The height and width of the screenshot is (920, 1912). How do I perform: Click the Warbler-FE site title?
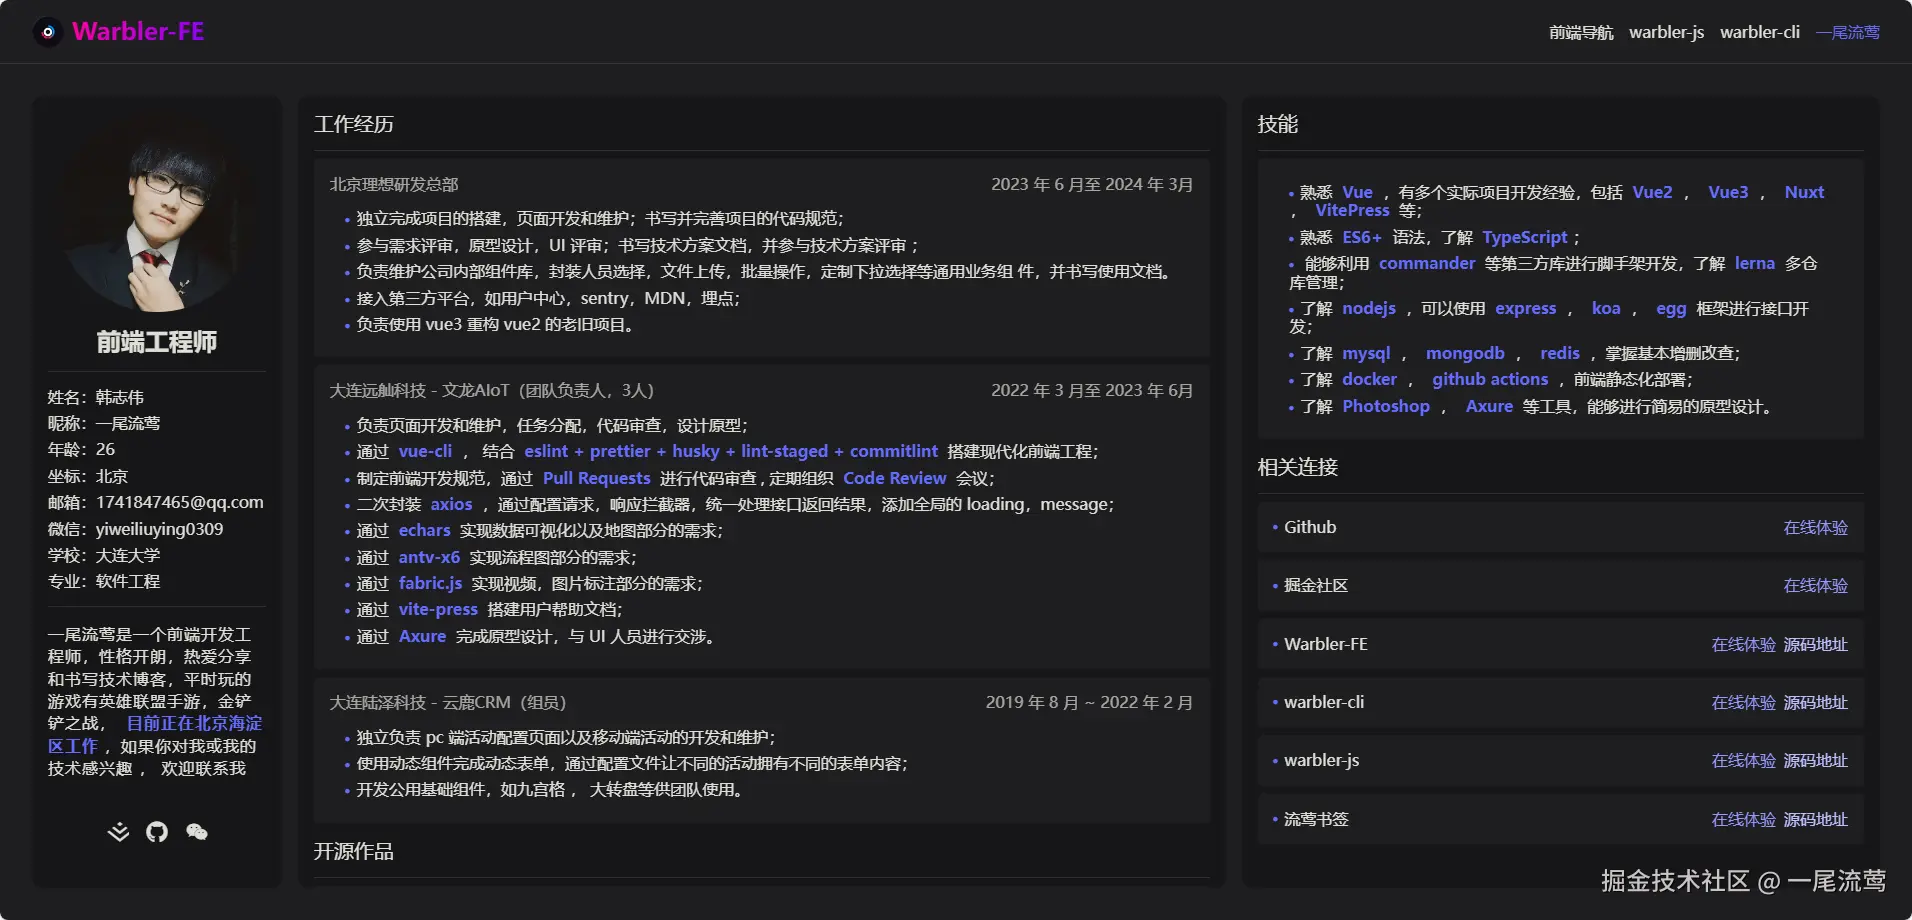coord(138,32)
